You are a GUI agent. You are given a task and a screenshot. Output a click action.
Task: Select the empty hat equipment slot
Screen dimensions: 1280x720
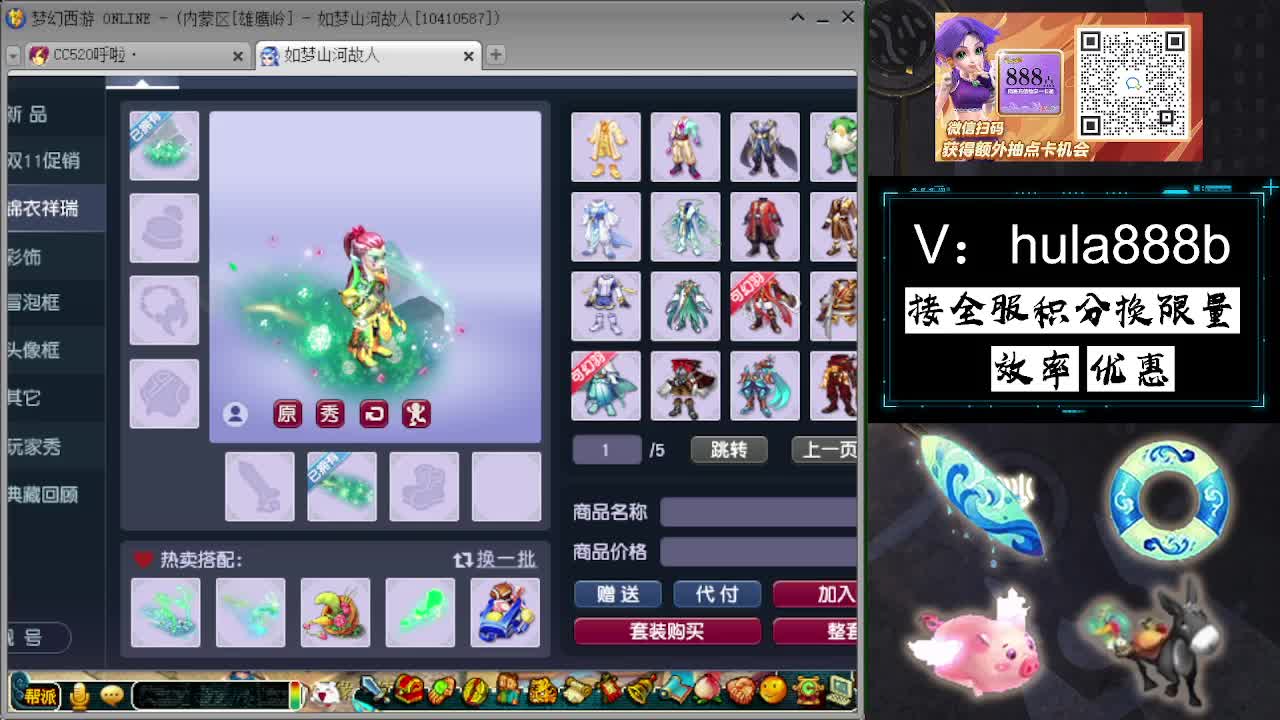pyautogui.click(x=164, y=228)
